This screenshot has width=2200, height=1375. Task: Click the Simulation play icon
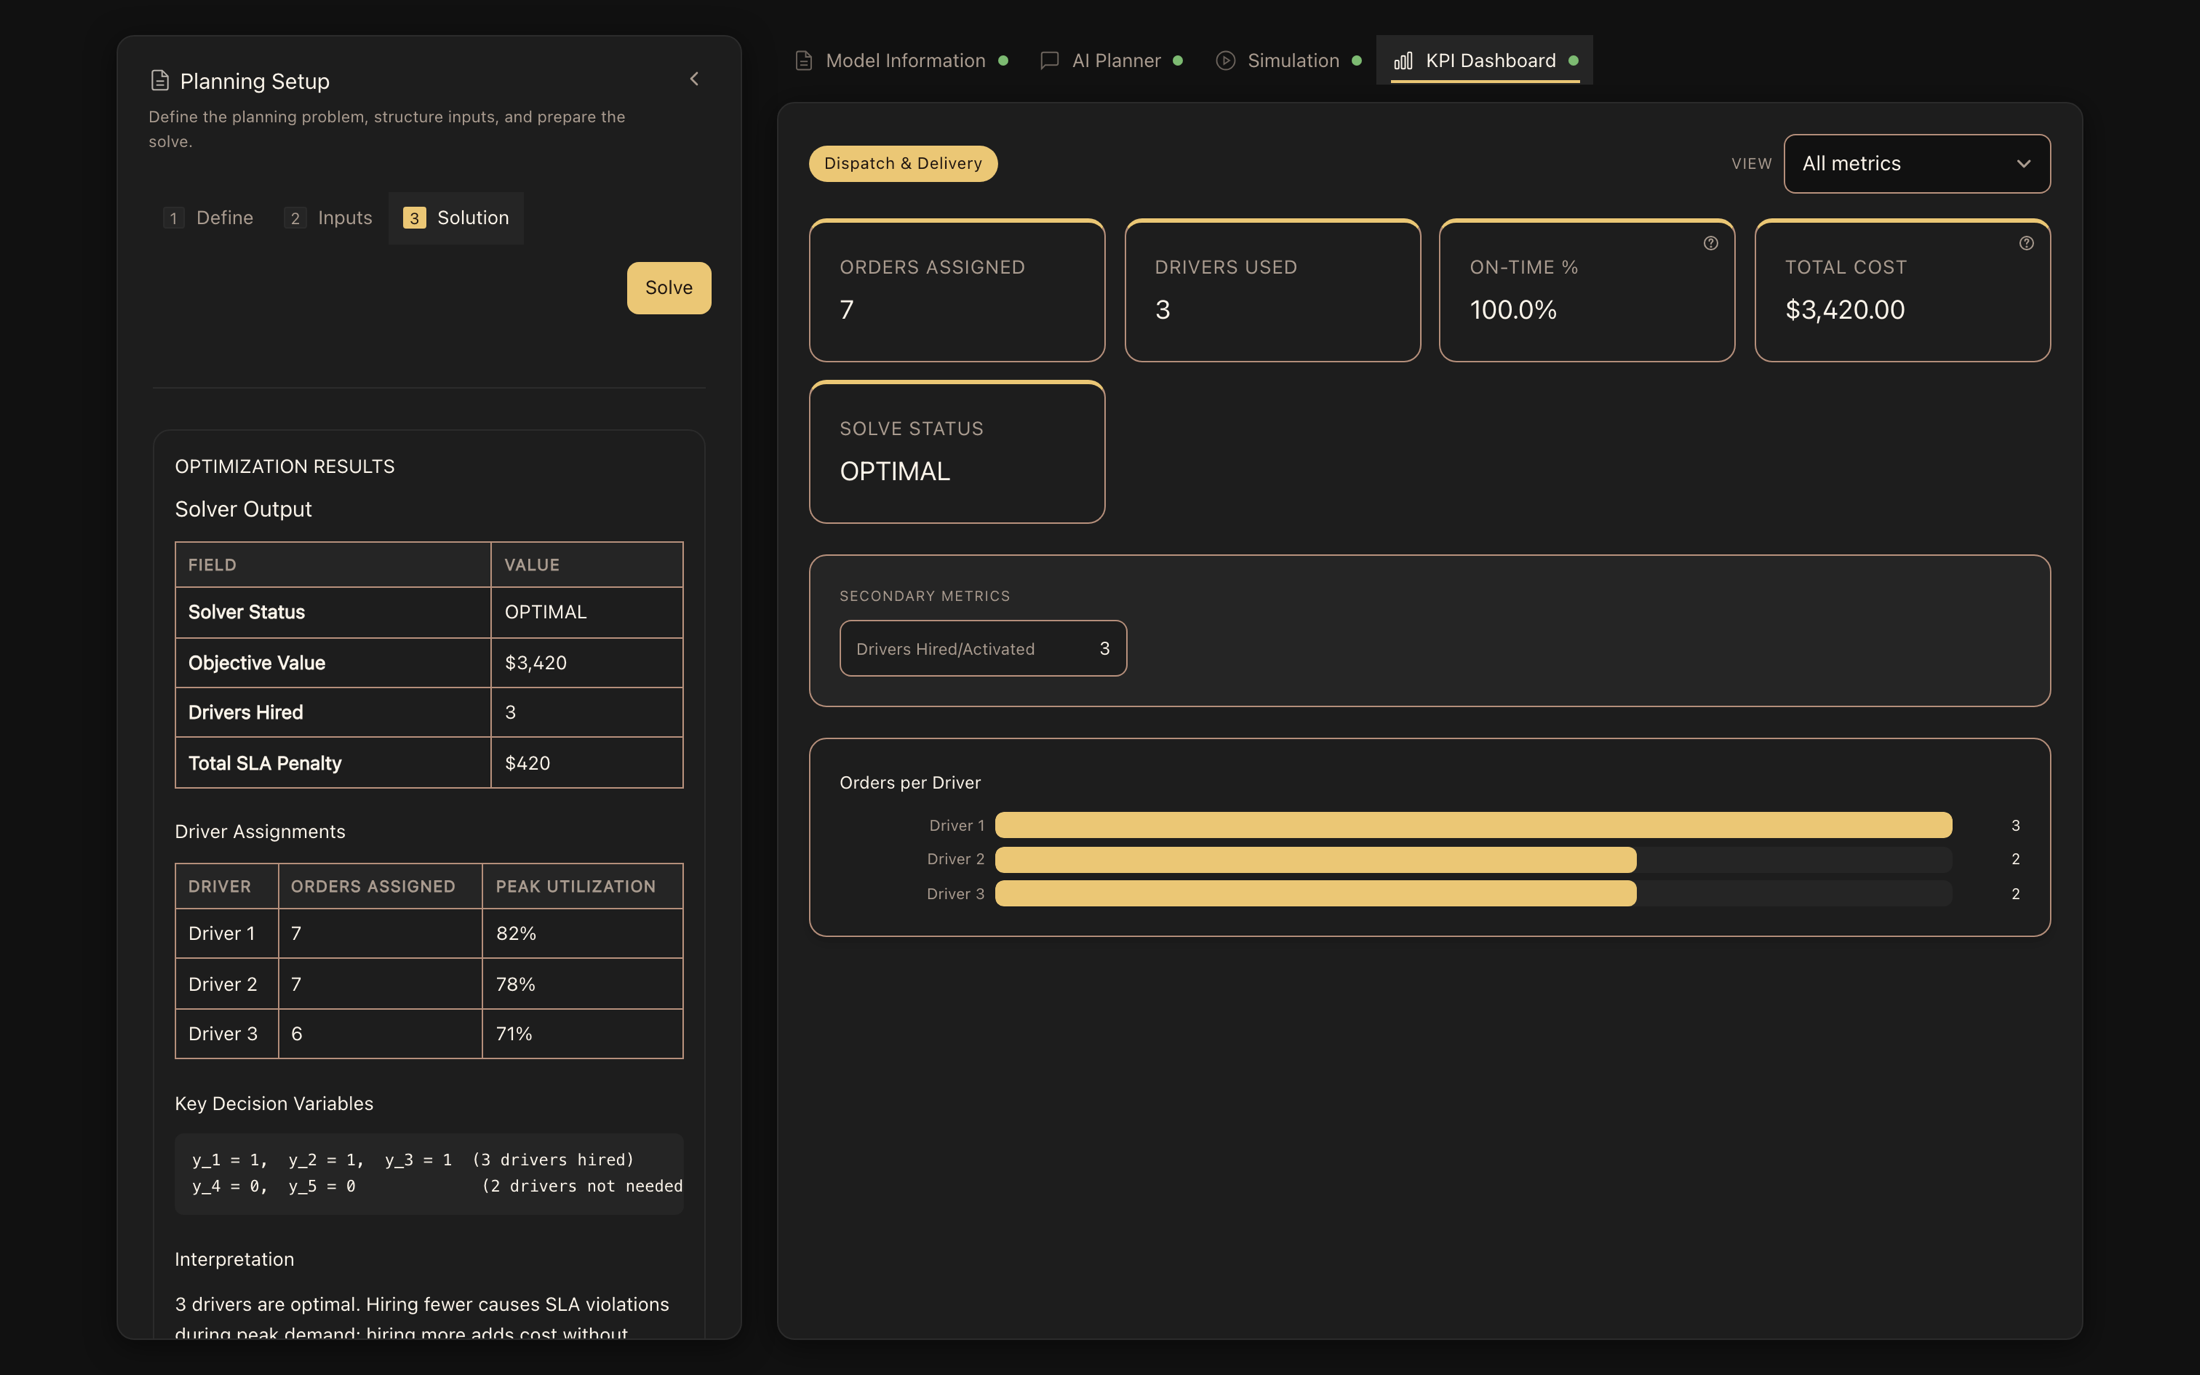click(1225, 61)
